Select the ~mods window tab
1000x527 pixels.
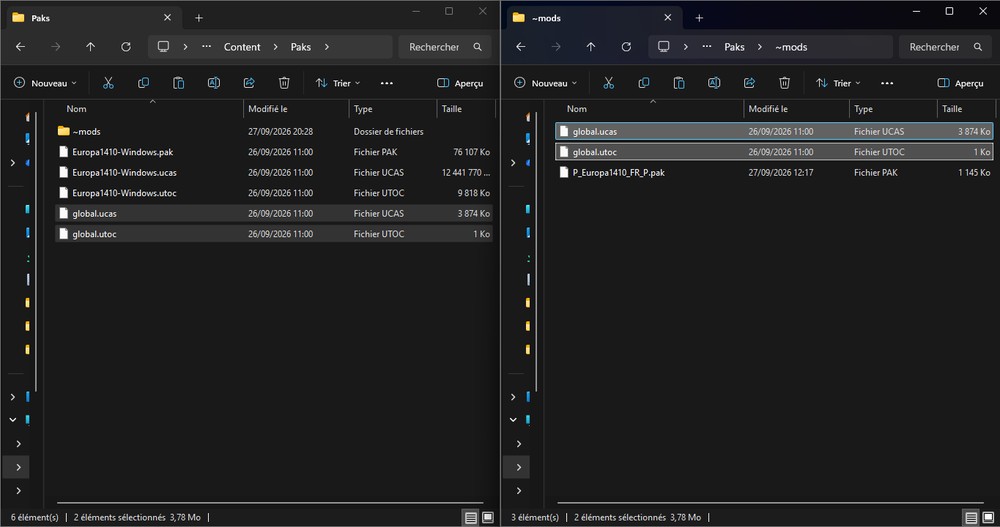[x=593, y=18]
